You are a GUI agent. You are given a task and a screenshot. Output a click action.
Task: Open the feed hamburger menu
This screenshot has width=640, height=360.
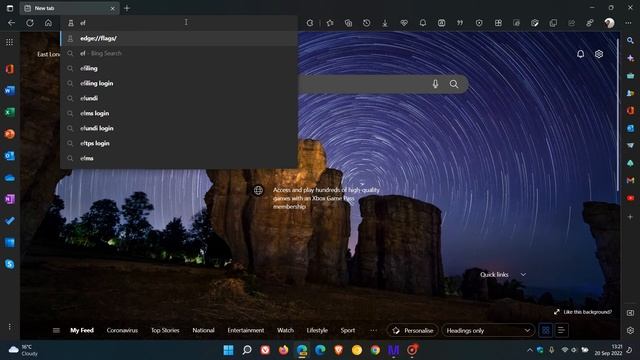(x=56, y=330)
